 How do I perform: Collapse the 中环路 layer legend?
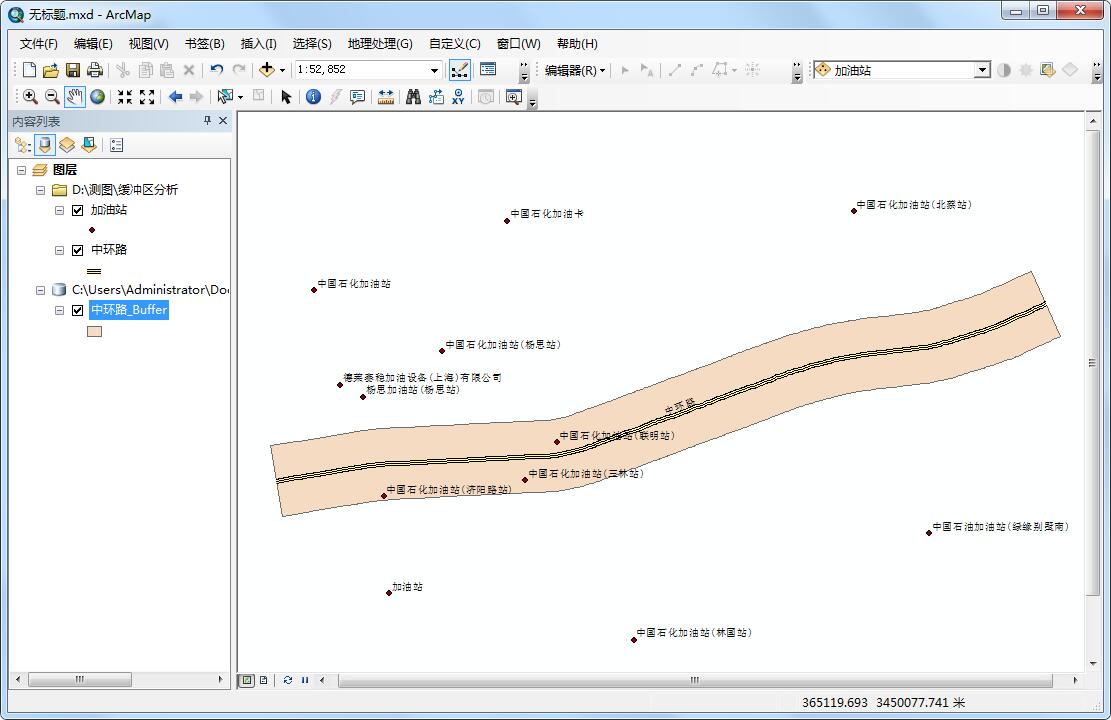[x=60, y=250]
